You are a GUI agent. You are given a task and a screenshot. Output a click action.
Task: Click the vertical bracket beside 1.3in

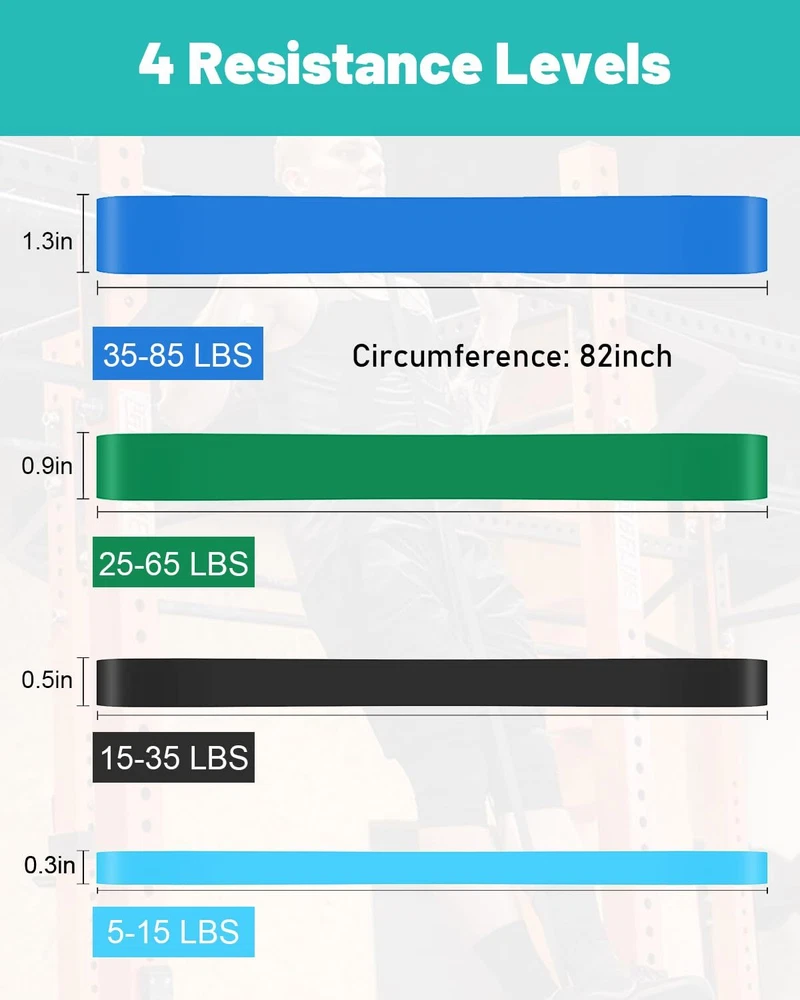pyautogui.click(x=85, y=234)
